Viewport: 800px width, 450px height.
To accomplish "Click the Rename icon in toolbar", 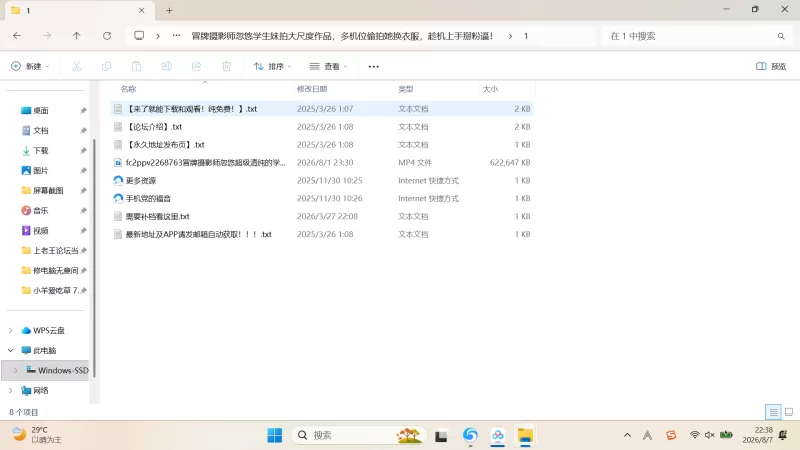I will tap(166, 66).
